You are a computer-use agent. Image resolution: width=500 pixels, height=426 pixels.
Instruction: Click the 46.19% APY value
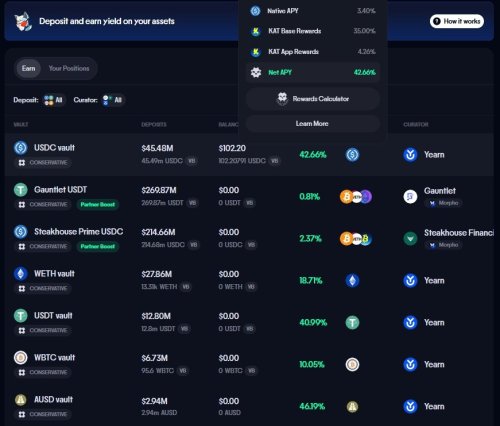tap(312, 407)
